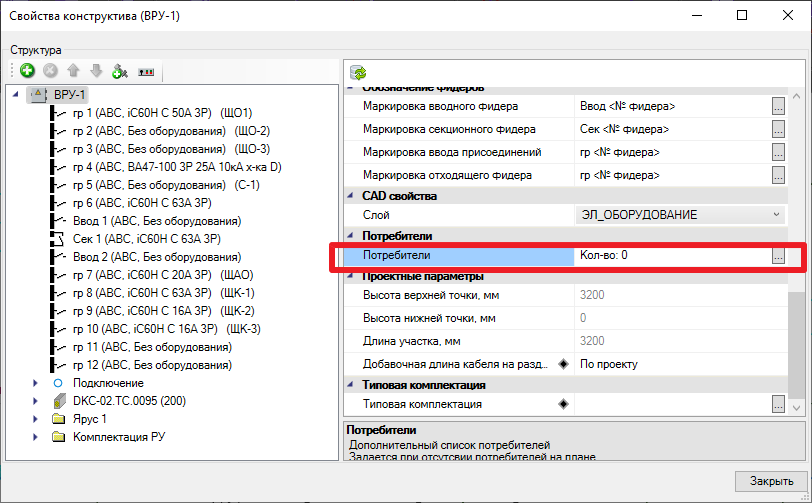
Task: Collapse the CAD свойства section
Action: [x=351, y=196]
